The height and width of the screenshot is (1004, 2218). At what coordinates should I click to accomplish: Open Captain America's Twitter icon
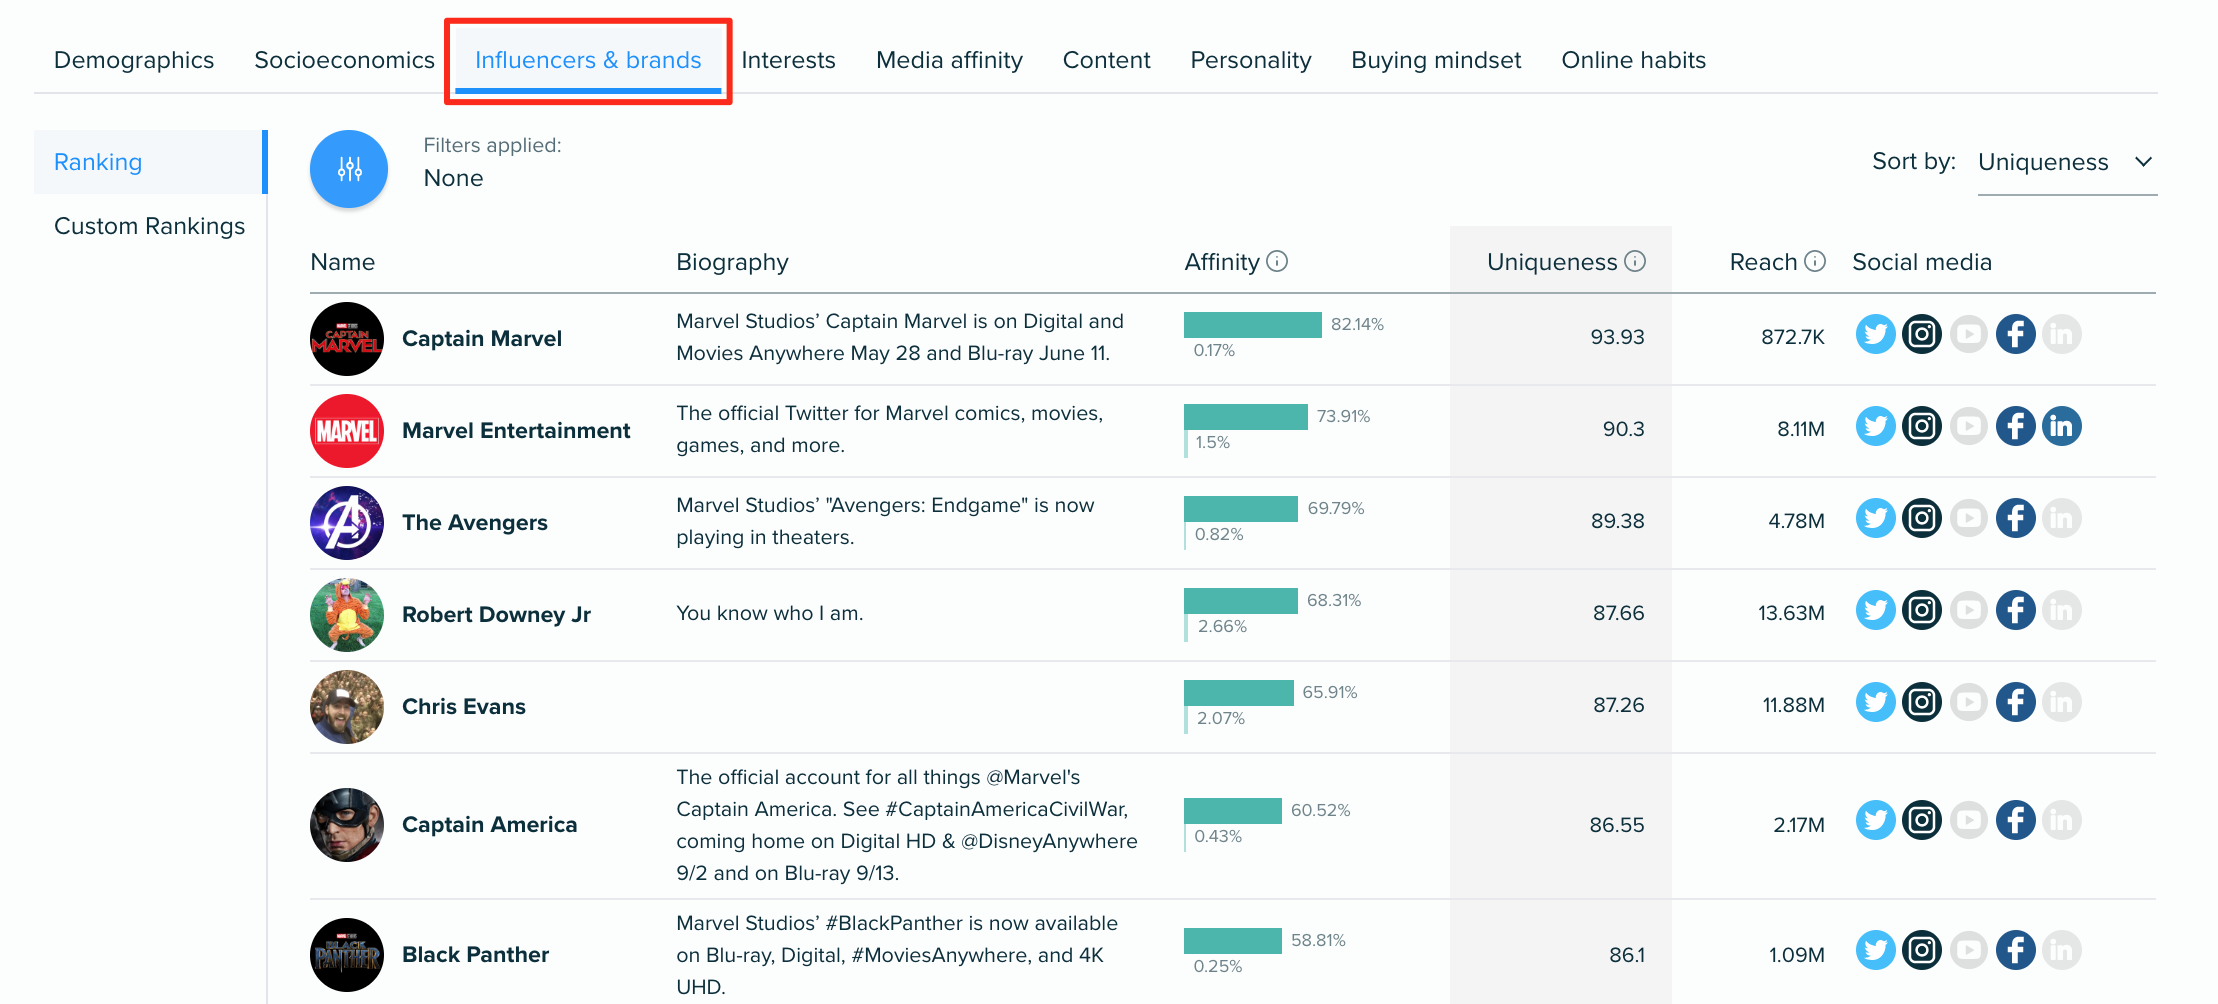tap(1875, 820)
